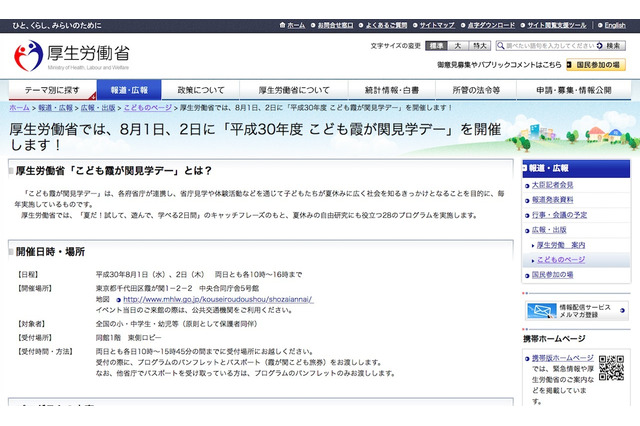Open 厚生労働 案内 sidebar sub-link
This screenshot has height=426, width=640.
coord(561,245)
